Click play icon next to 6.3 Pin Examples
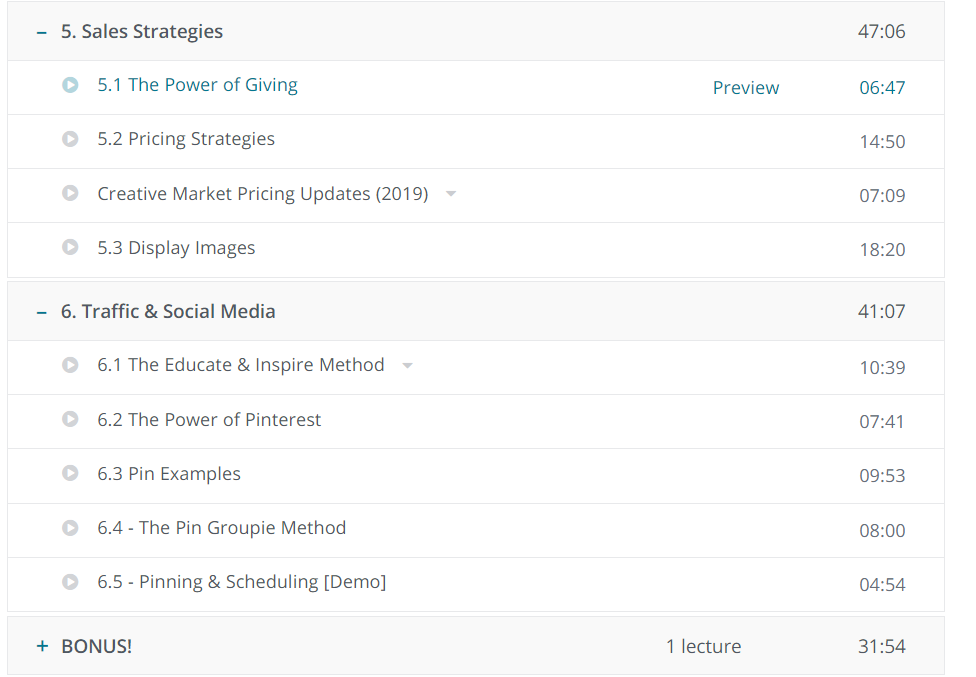This screenshot has height=677, width=976. point(70,474)
